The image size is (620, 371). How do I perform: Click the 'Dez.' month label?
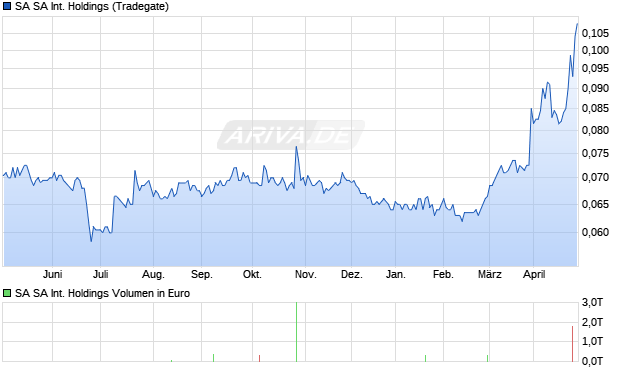pos(352,274)
